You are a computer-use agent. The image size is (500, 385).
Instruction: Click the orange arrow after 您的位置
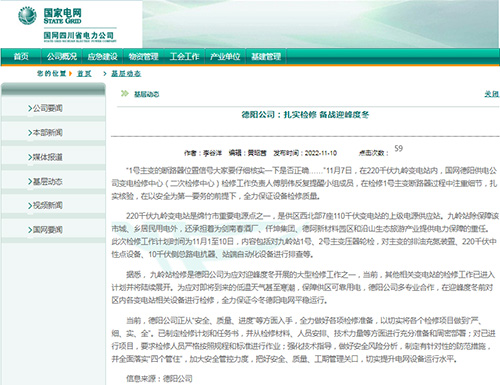[70, 74]
